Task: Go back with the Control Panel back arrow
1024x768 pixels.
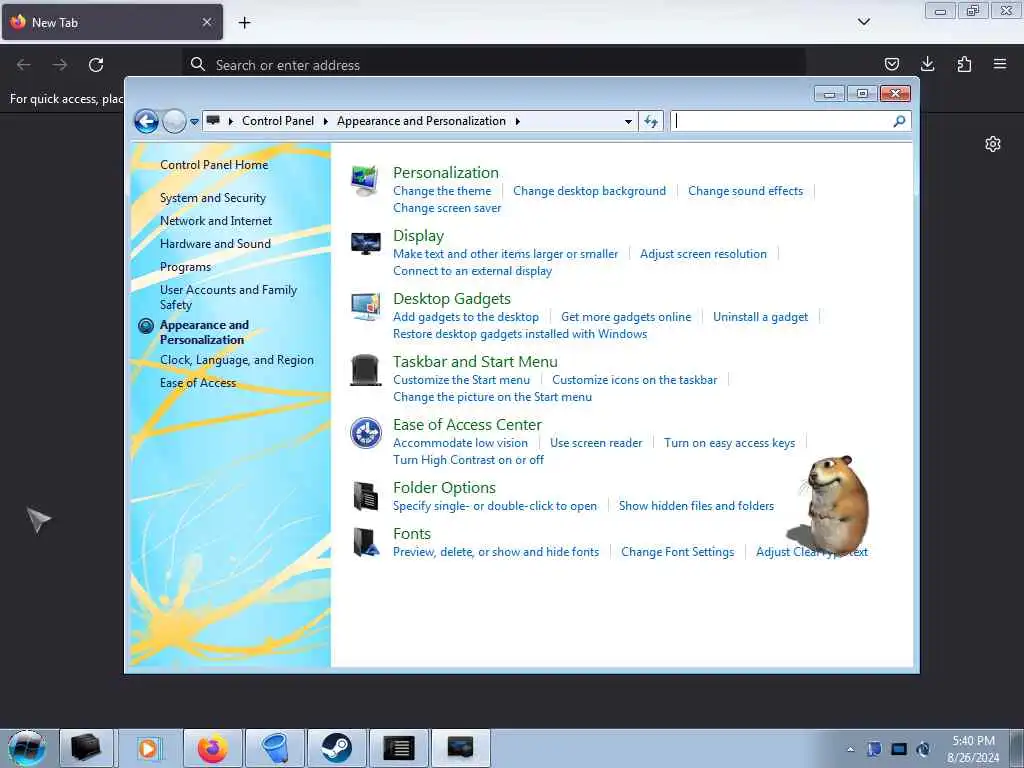Action: pos(146,121)
